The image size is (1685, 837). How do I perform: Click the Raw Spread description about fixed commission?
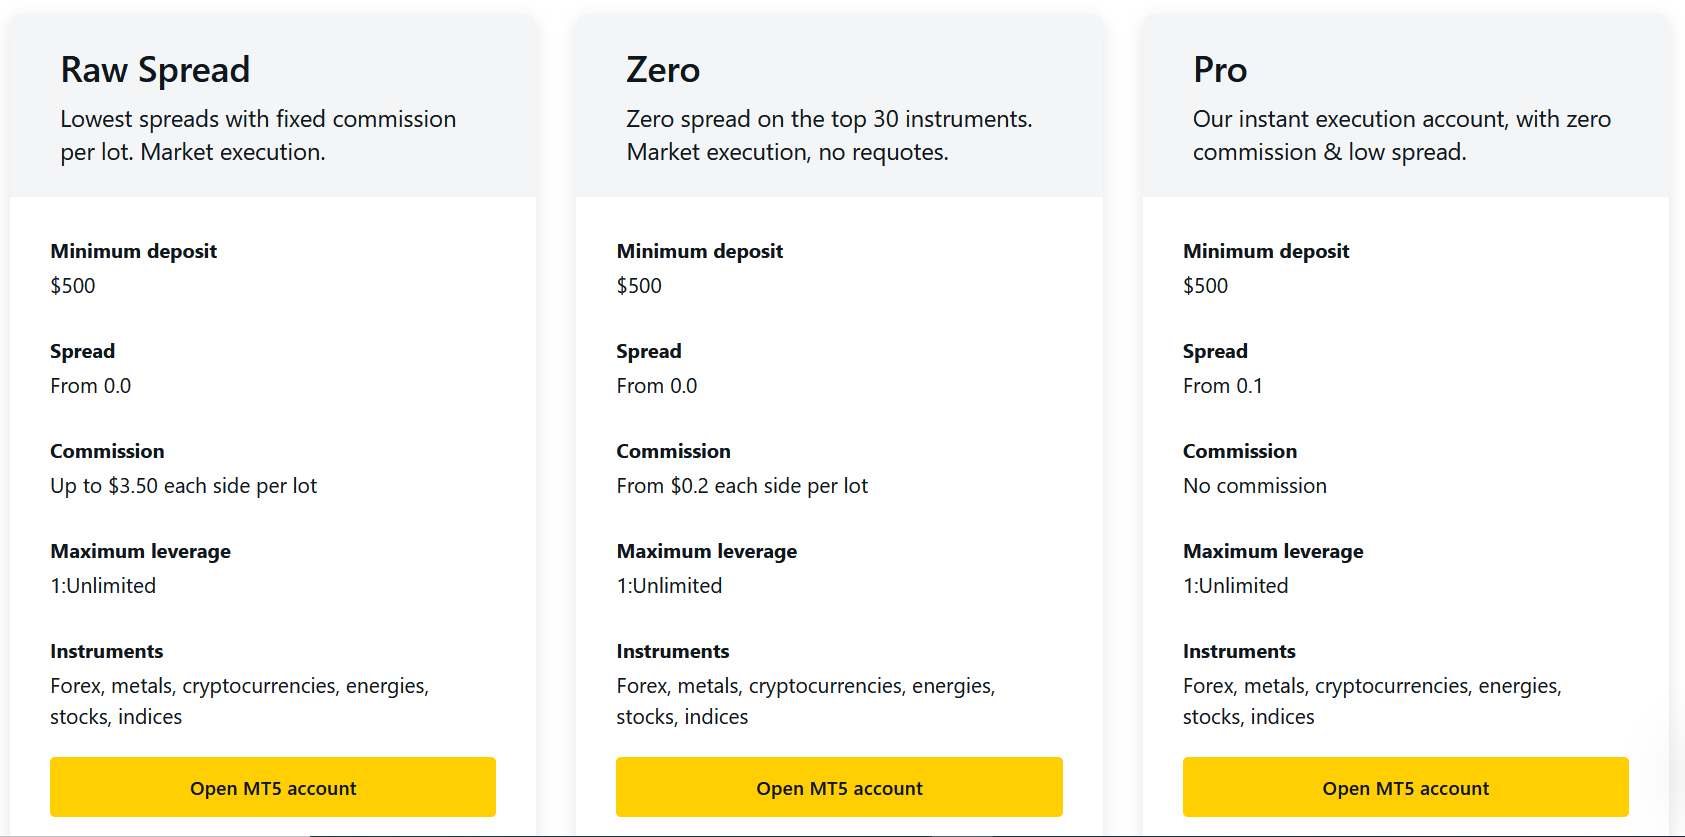[x=258, y=135]
